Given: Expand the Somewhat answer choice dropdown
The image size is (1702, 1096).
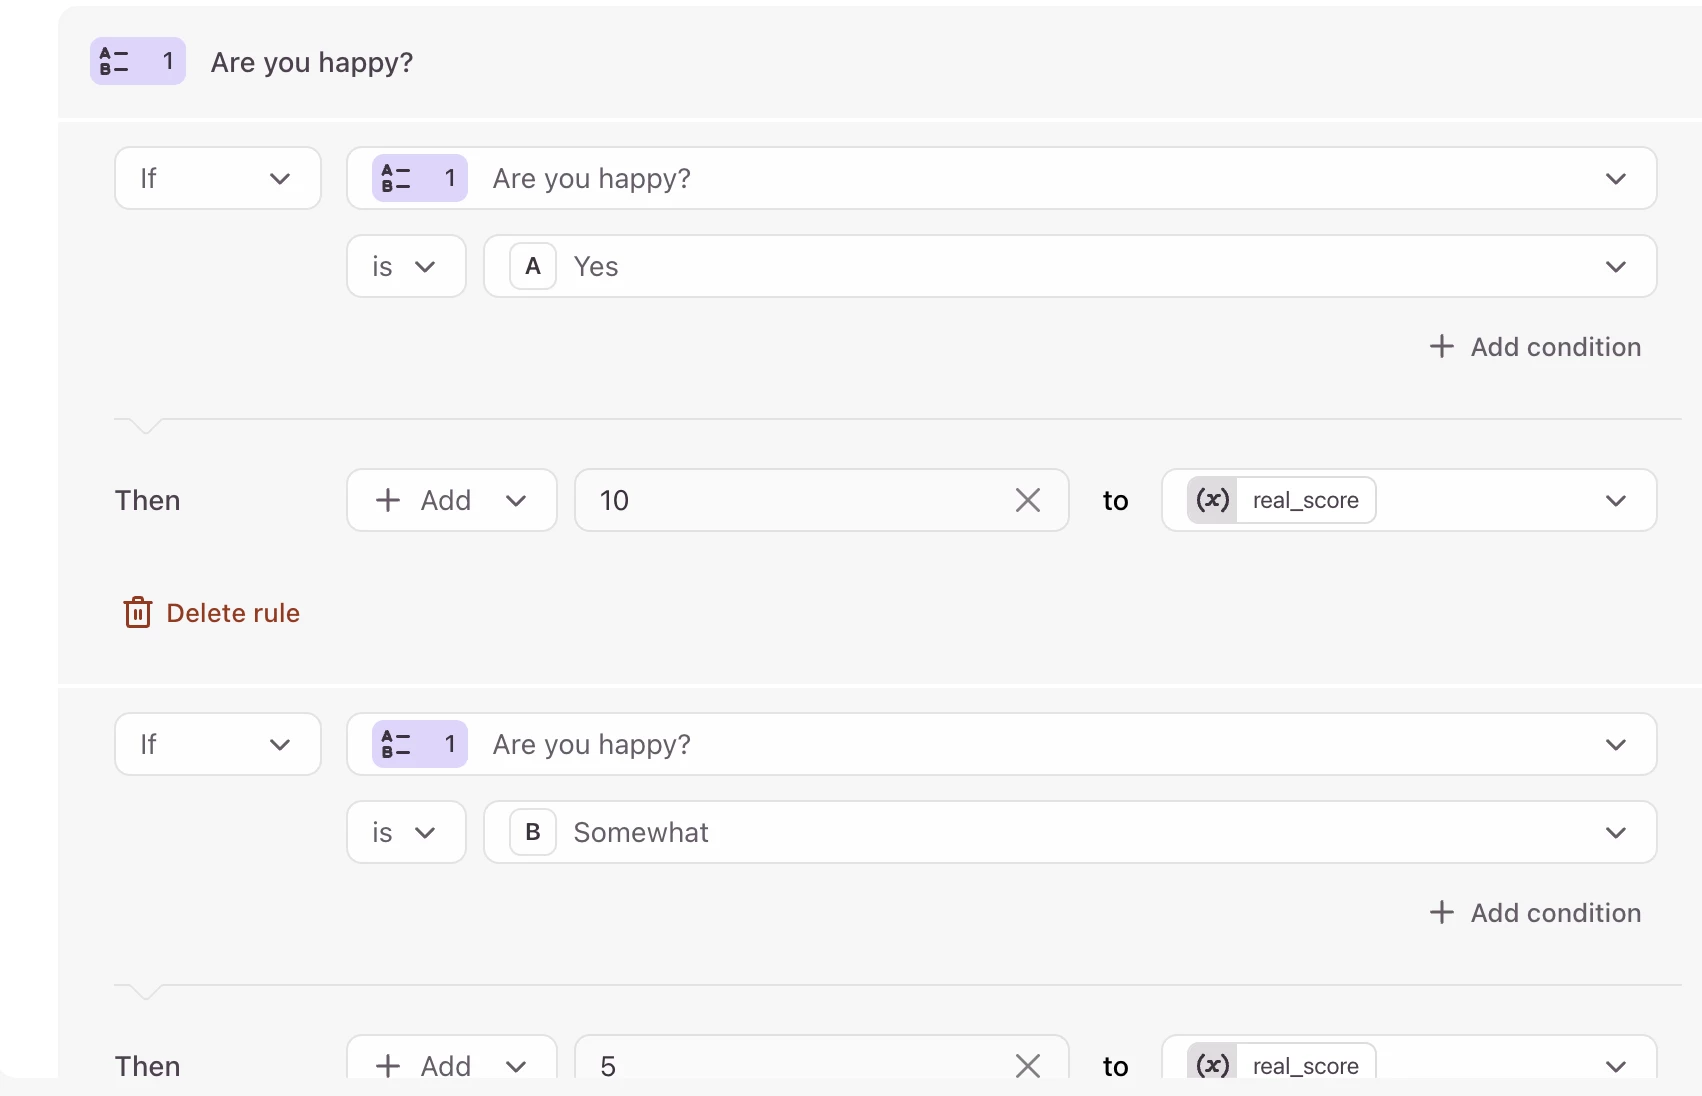Looking at the screenshot, I should click(1615, 832).
